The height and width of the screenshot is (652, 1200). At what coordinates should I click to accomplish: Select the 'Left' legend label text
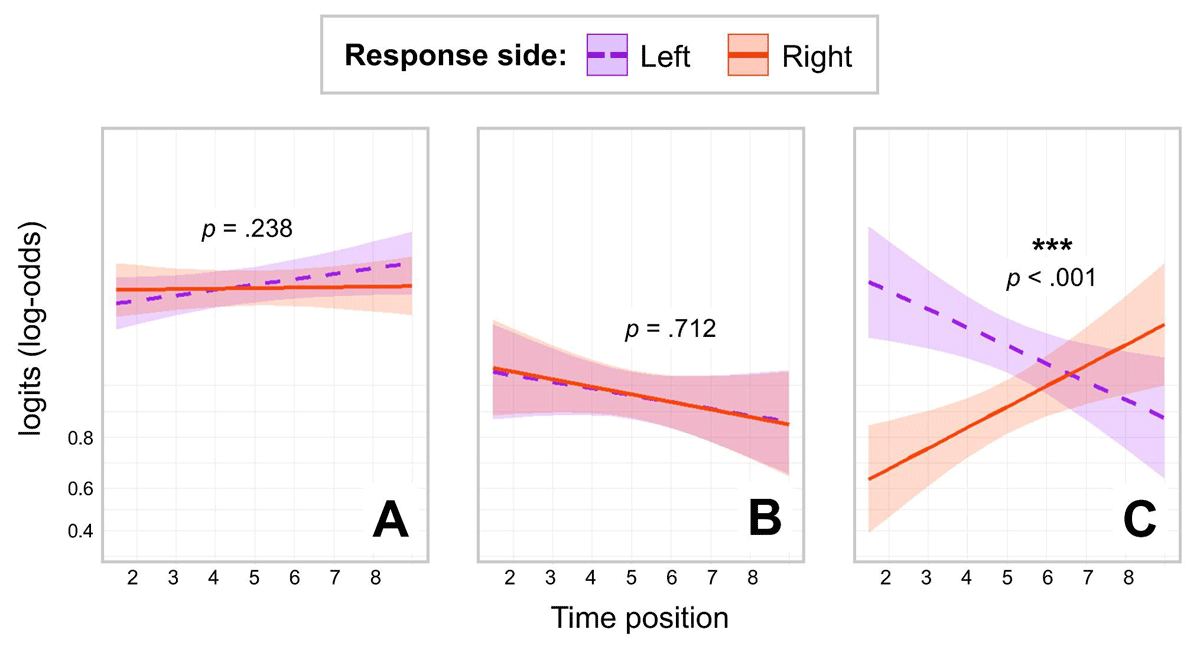(665, 57)
